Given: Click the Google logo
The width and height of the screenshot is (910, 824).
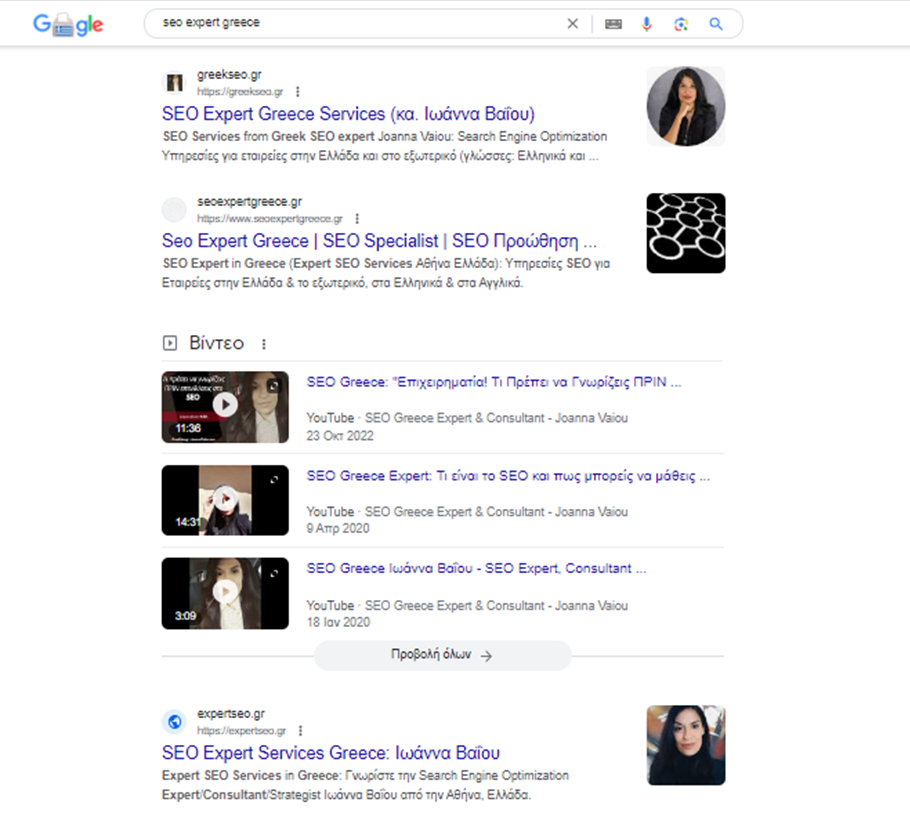Looking at the screenshot, I should coord(68,25).
